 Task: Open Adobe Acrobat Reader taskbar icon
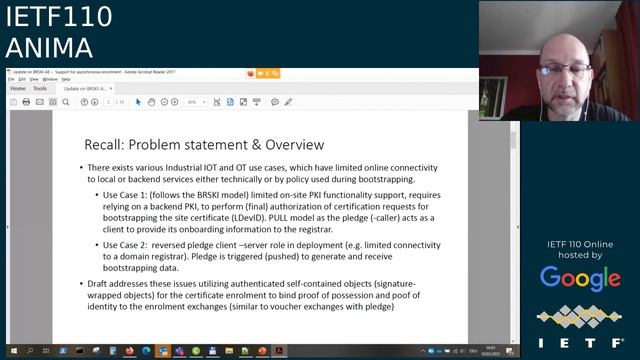click(279, 351)
